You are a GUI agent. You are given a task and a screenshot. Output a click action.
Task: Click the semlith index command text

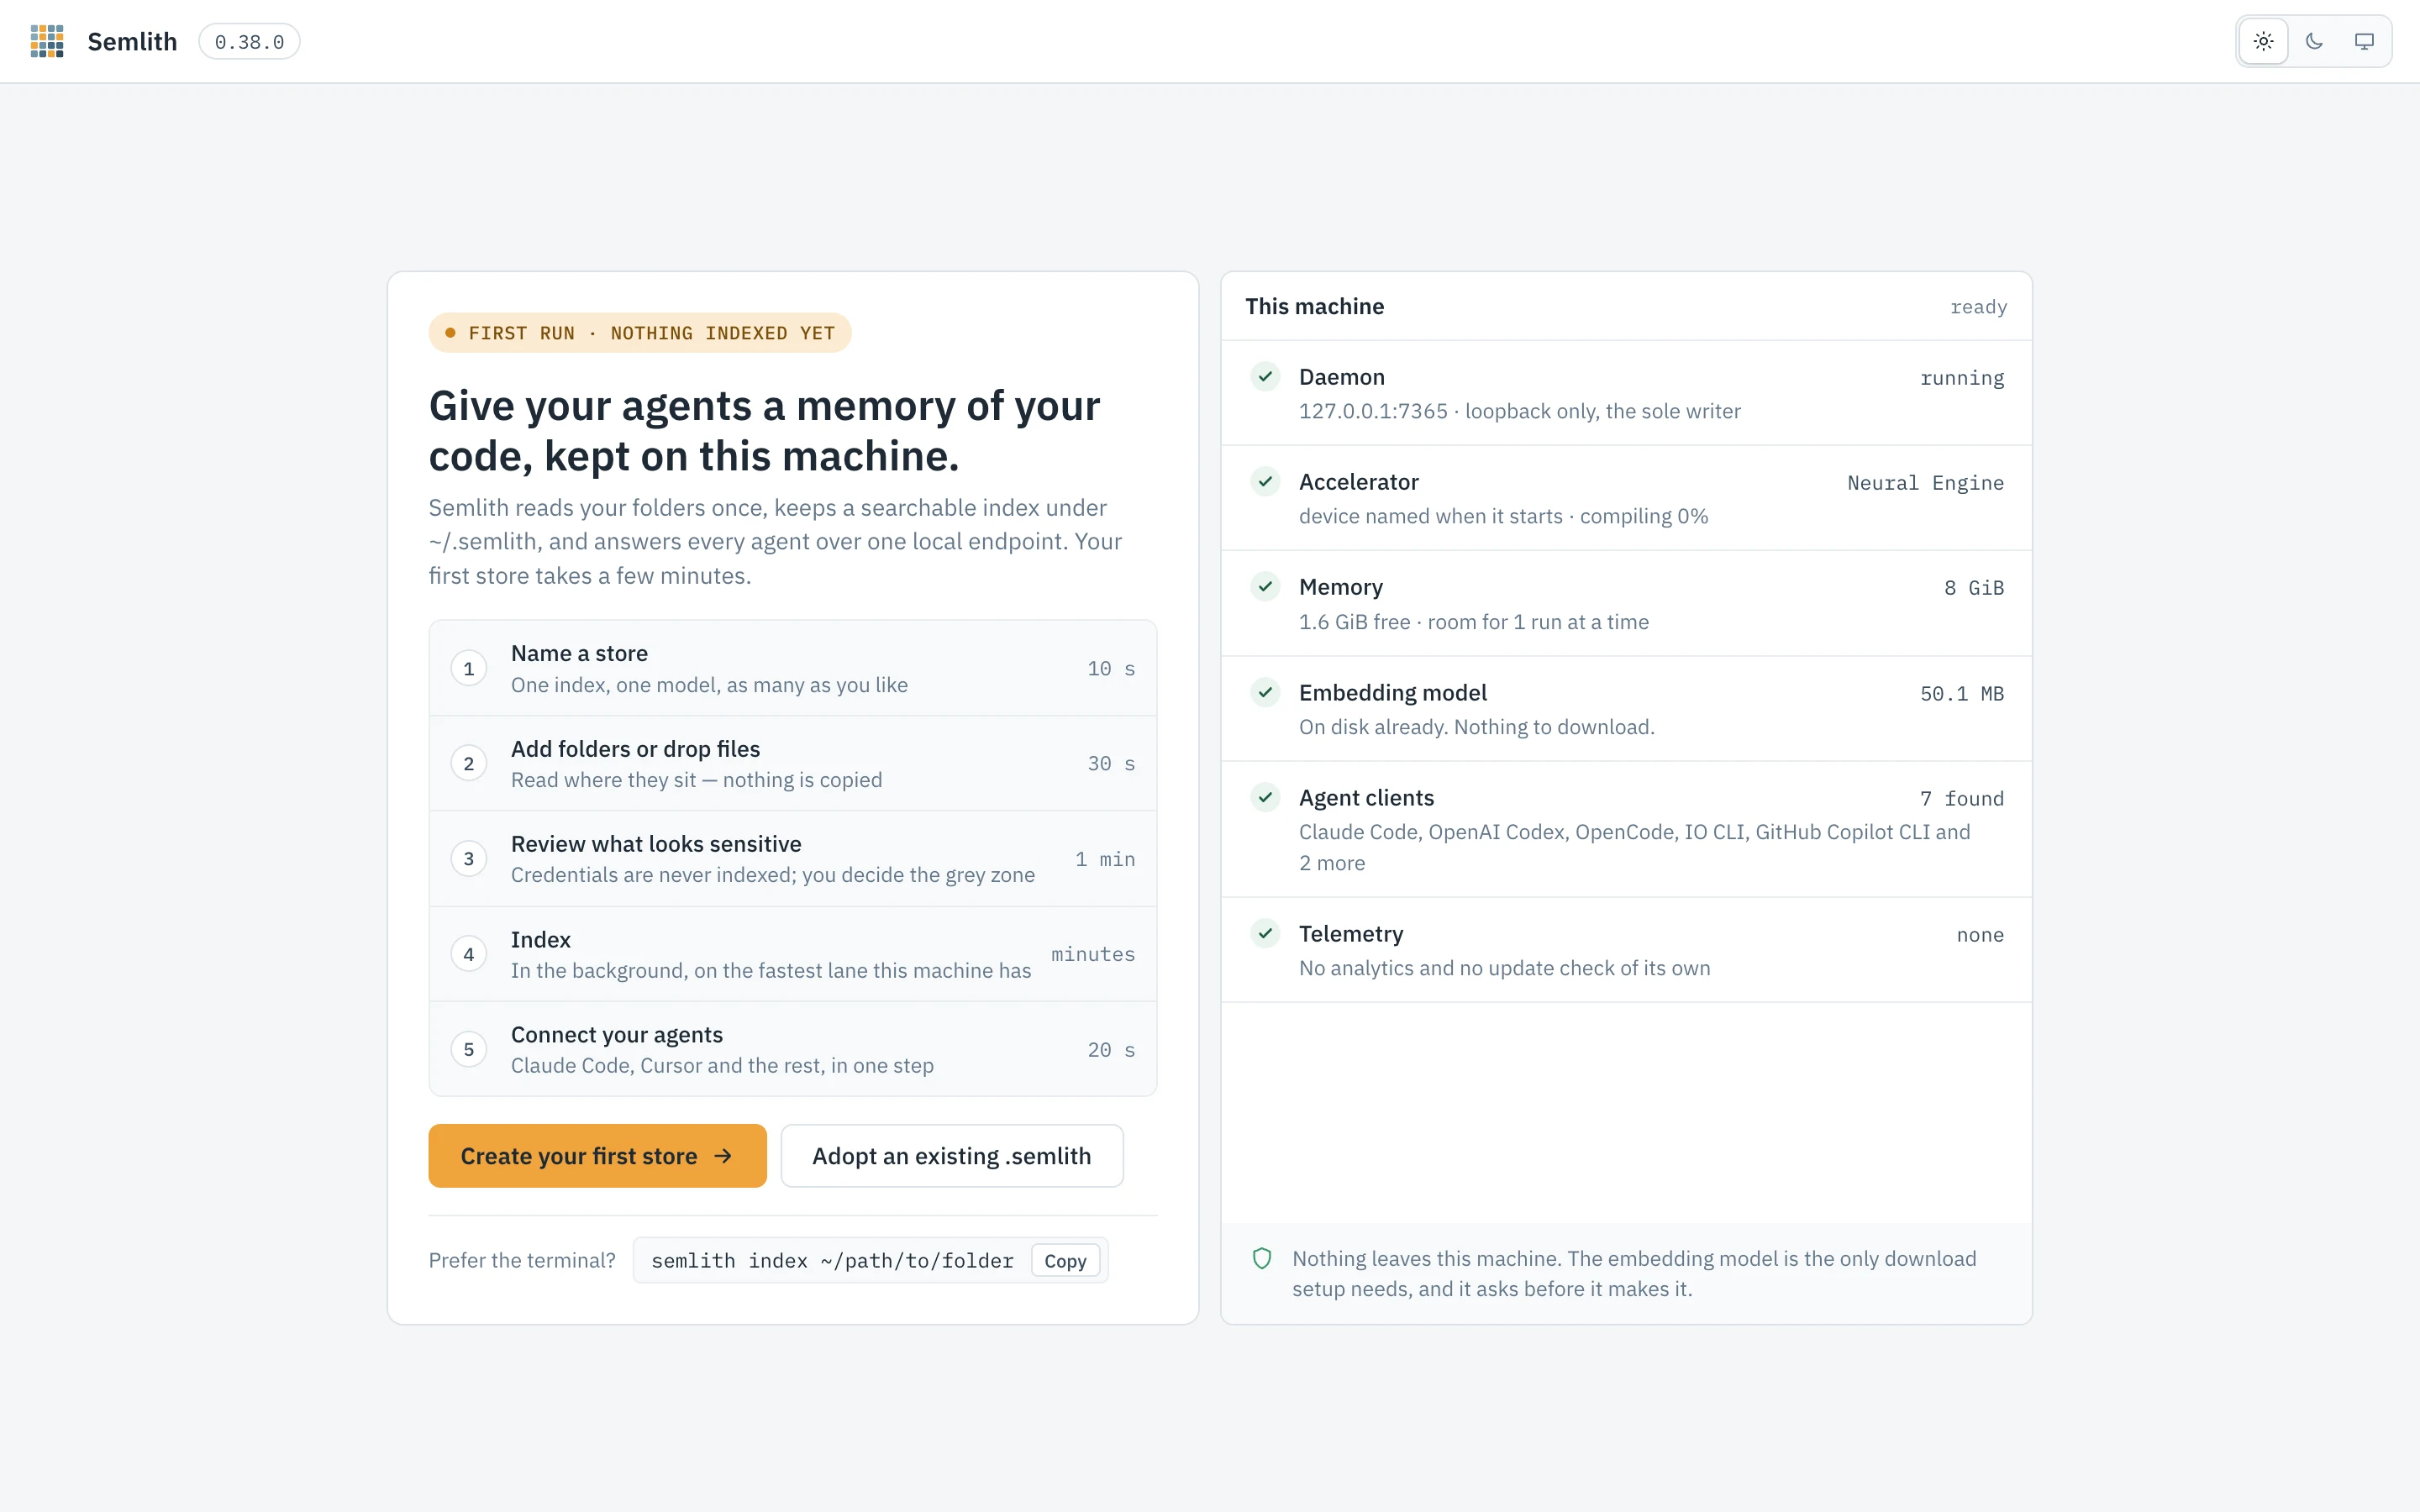[832, 1261]
